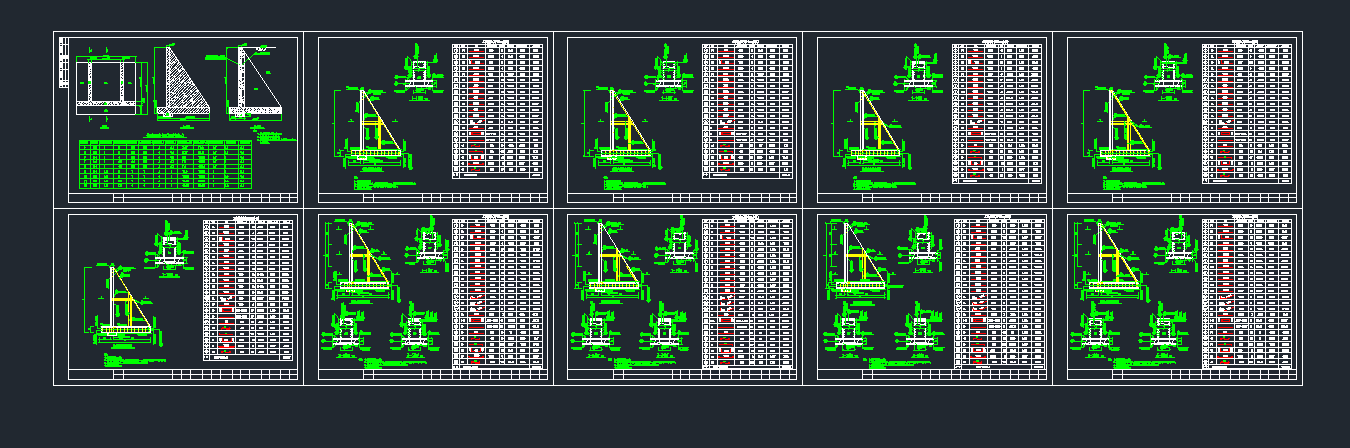Select the schedule table in bottom-row fourth sheet
Viewport: 1350px width, 448px height.
pyautogui.click(x=998, y=294)
